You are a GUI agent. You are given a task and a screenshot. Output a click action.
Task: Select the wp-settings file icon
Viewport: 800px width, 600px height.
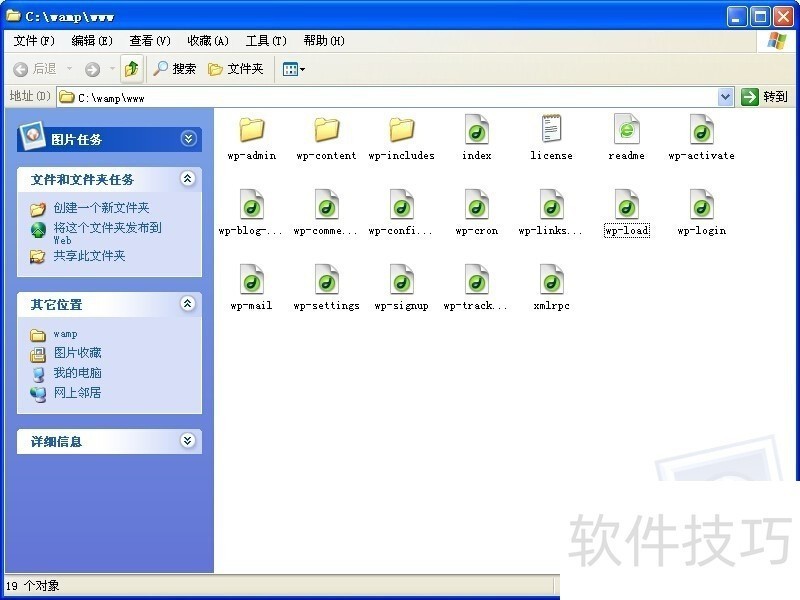[x=327, y=280]
